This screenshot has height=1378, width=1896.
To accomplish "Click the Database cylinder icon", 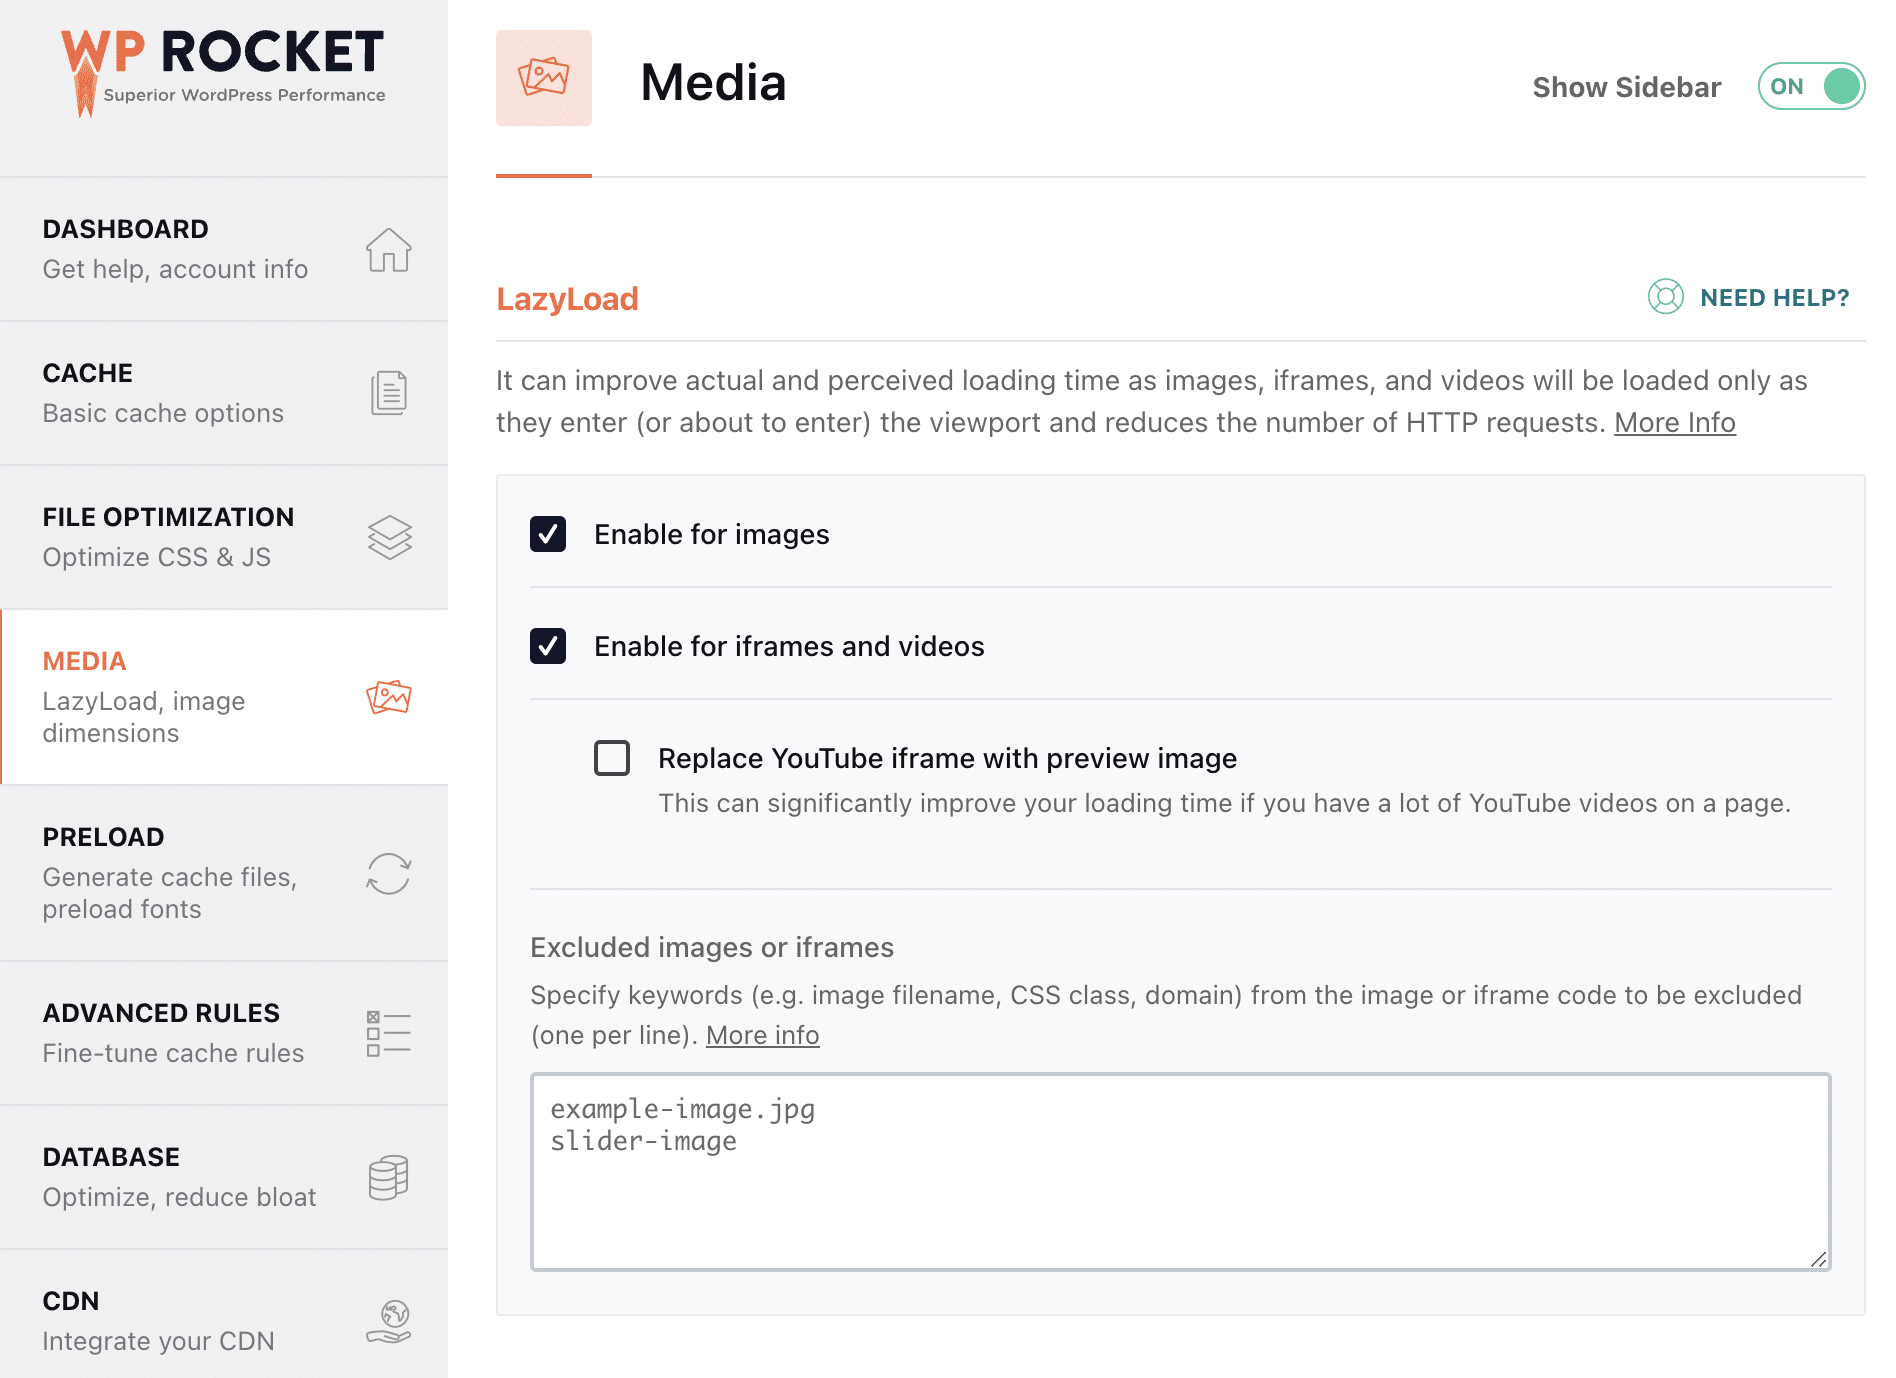I will pyautogui.click(x=388, y=1177).
